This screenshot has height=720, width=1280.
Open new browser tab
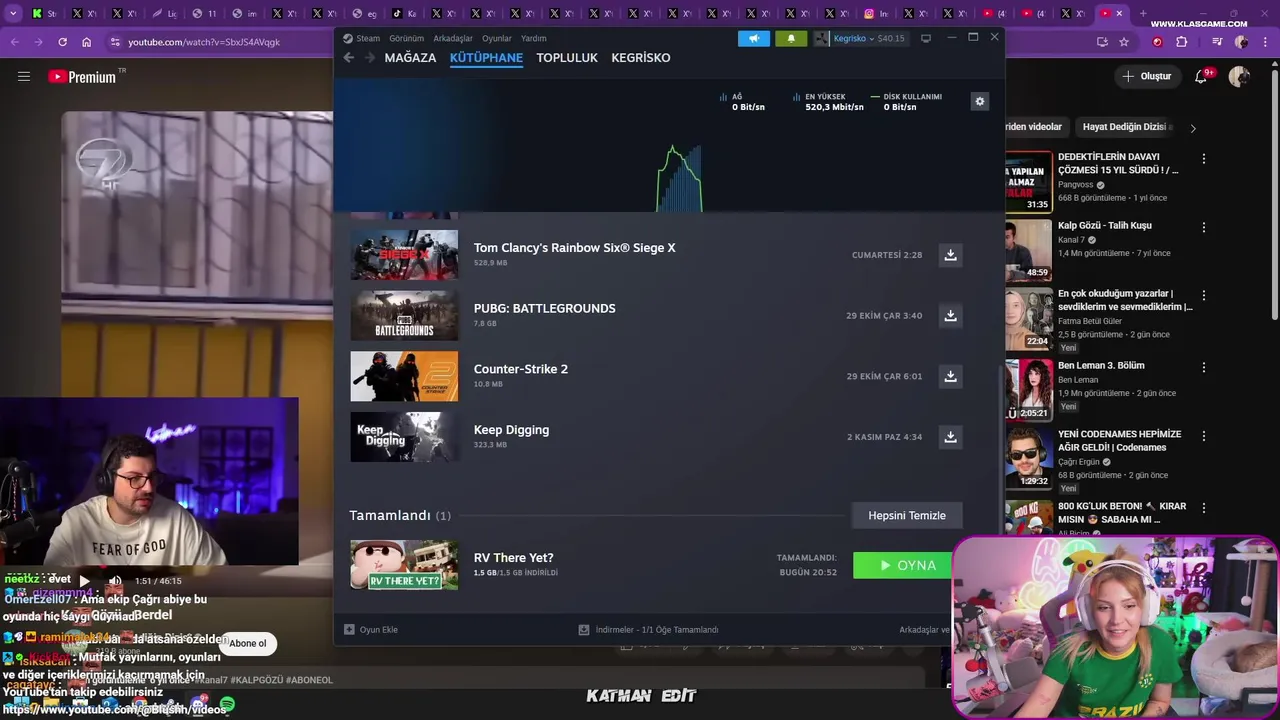(1142, 14)
